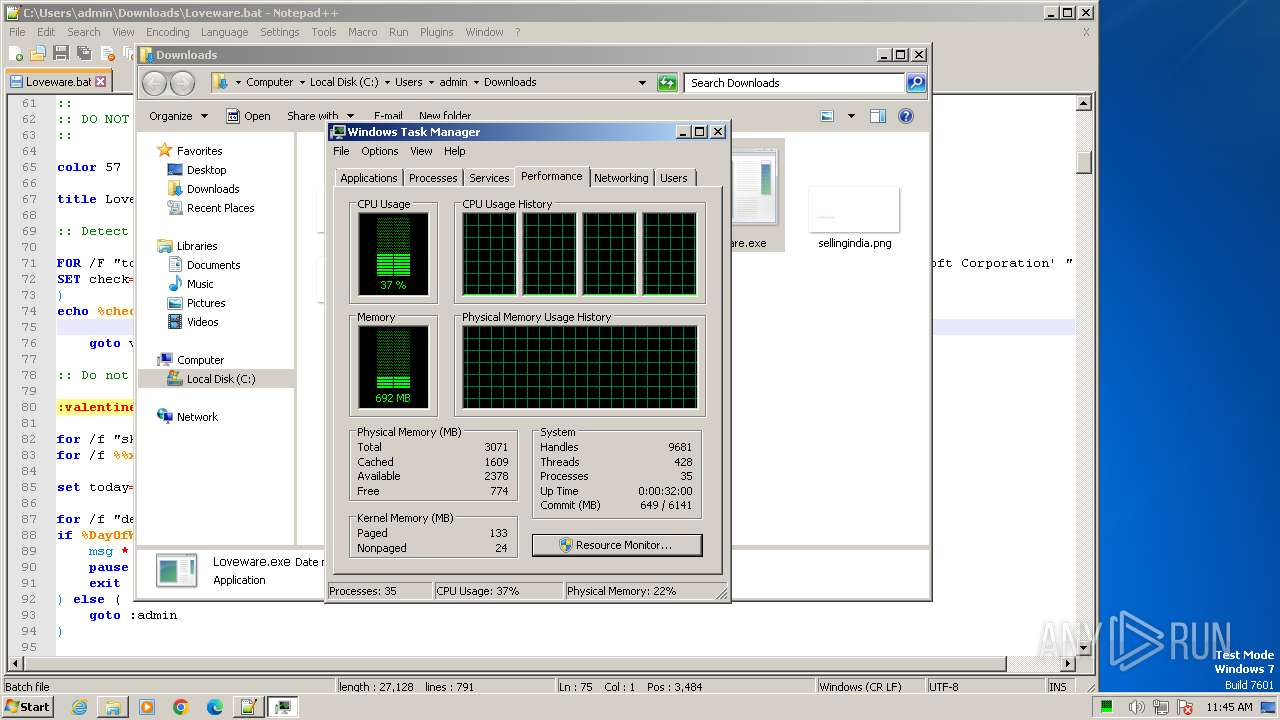Select Music library in navigation pane
Image resolution: width=1280 pixels, height=720 pixels.
coord(200,284)
